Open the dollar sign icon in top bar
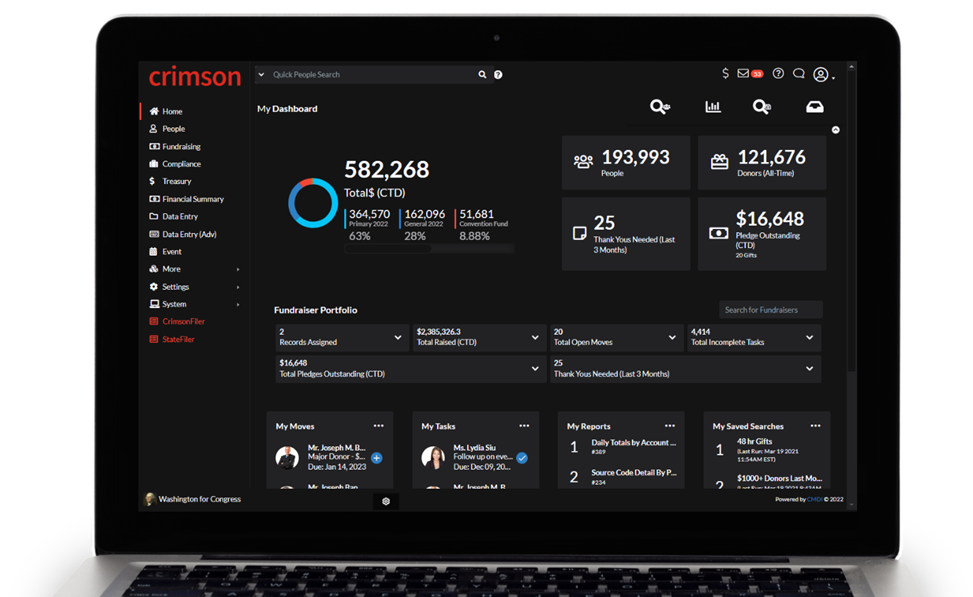Viewport: 973px width, 597px height. [725, 73]
